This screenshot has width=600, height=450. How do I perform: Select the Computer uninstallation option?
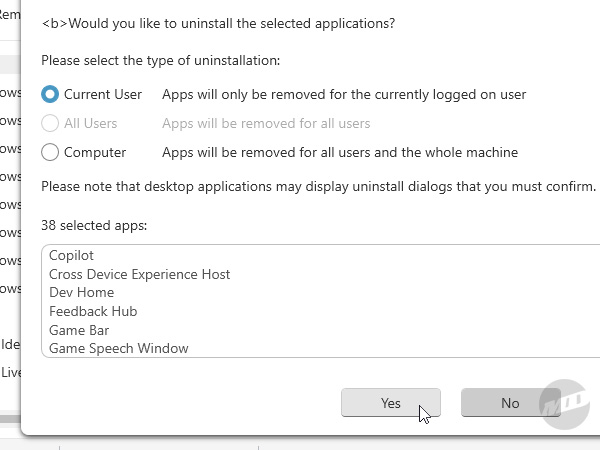point(50,152)
